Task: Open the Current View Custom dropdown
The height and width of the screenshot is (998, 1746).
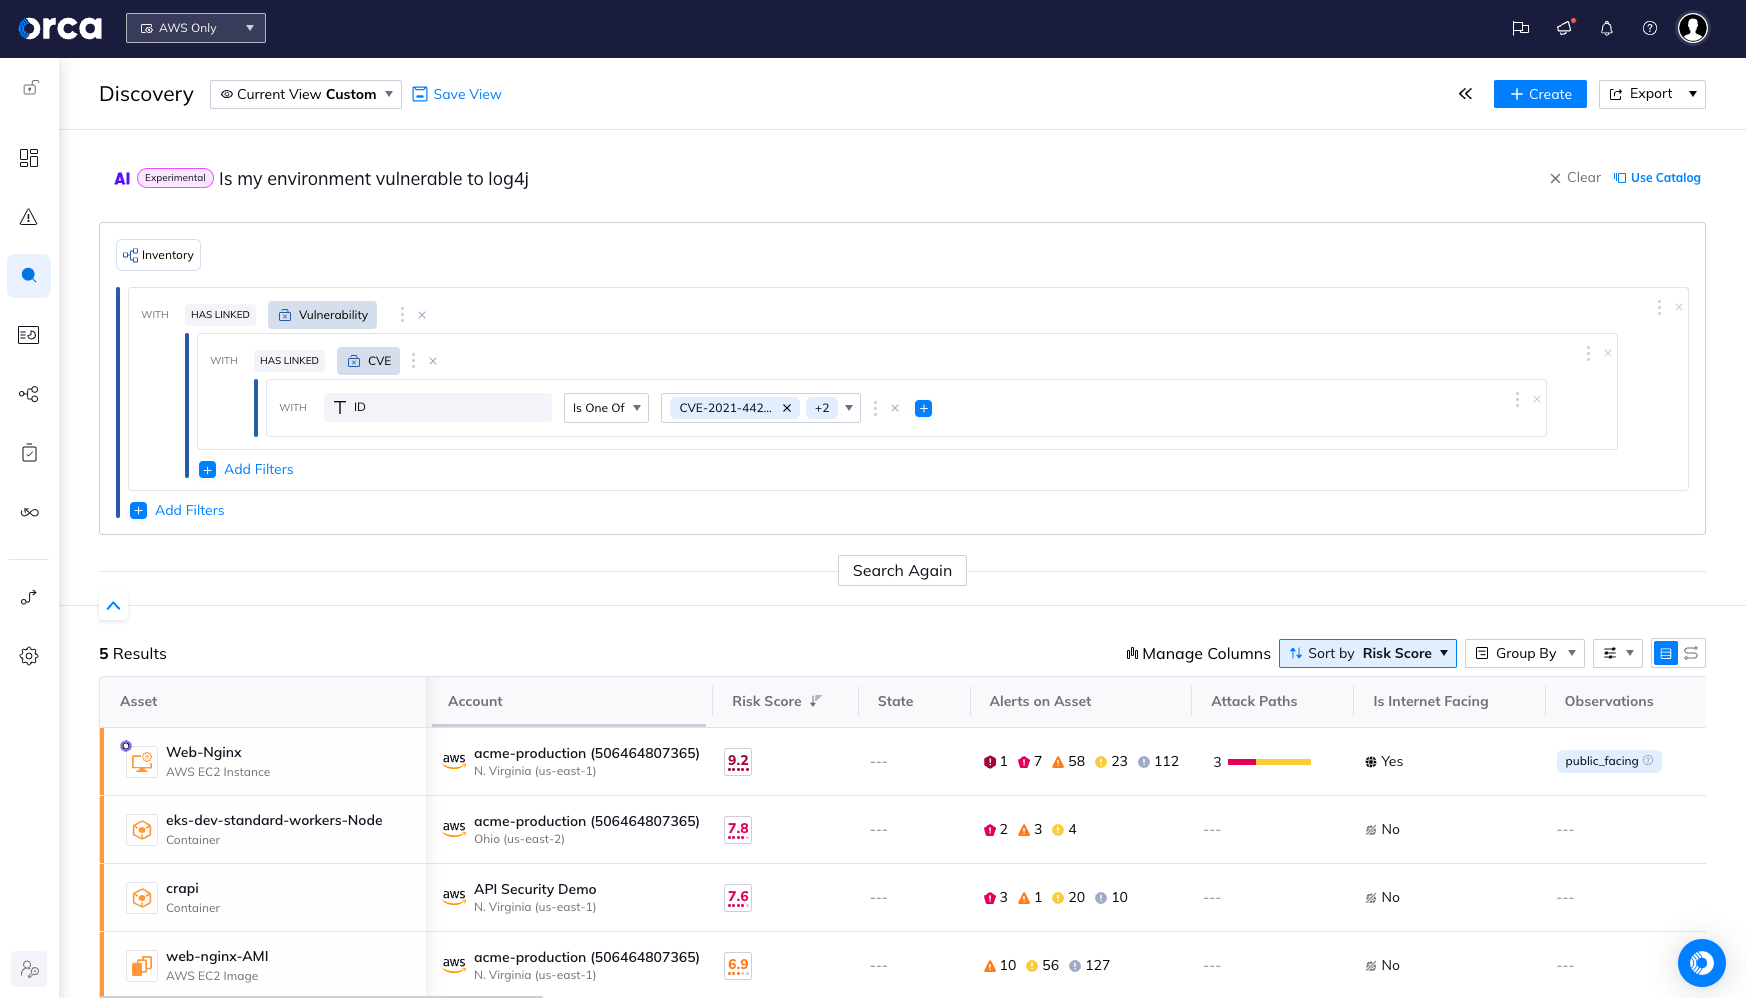Action: tap(306, 94)
